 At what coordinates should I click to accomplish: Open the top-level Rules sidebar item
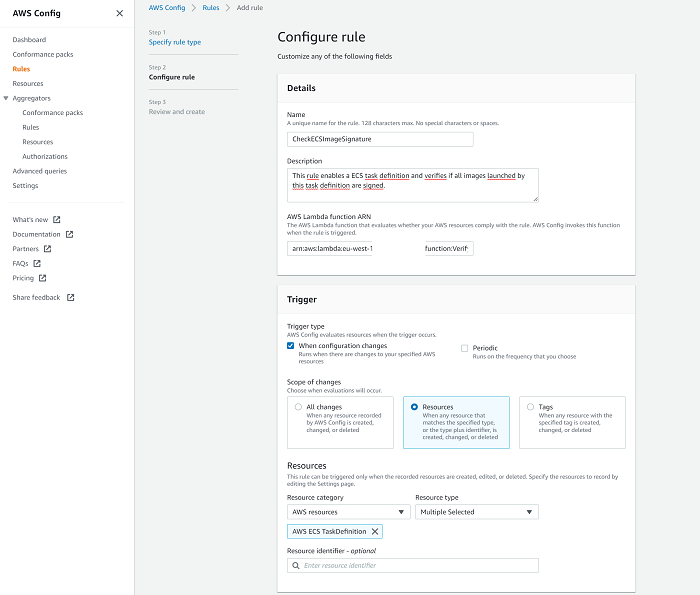(x=21, y=69)
